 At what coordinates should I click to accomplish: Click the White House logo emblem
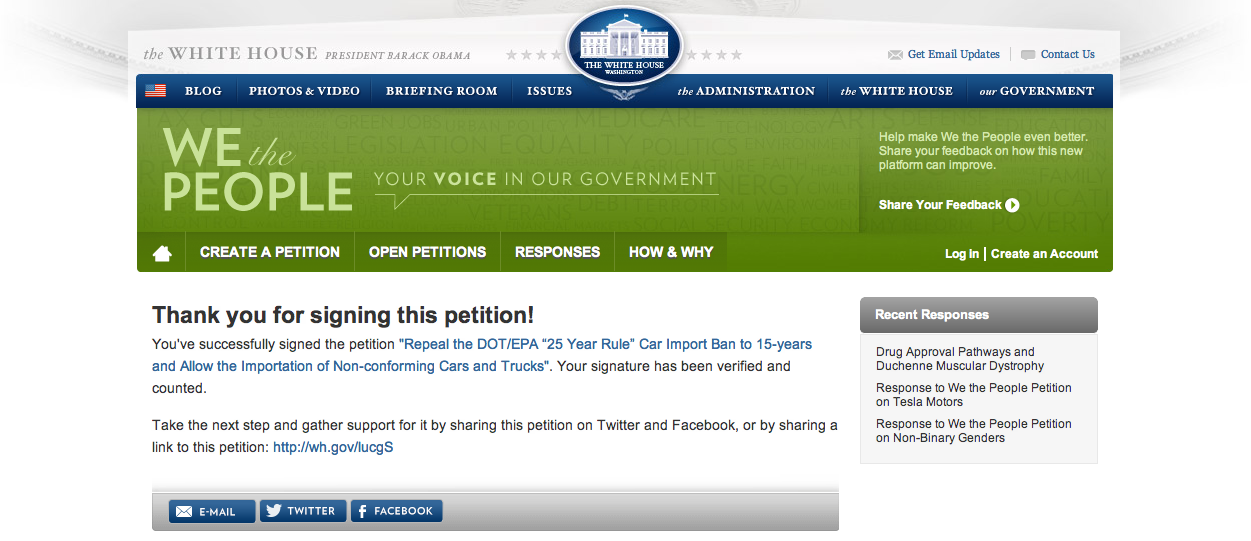coord(624,48)
